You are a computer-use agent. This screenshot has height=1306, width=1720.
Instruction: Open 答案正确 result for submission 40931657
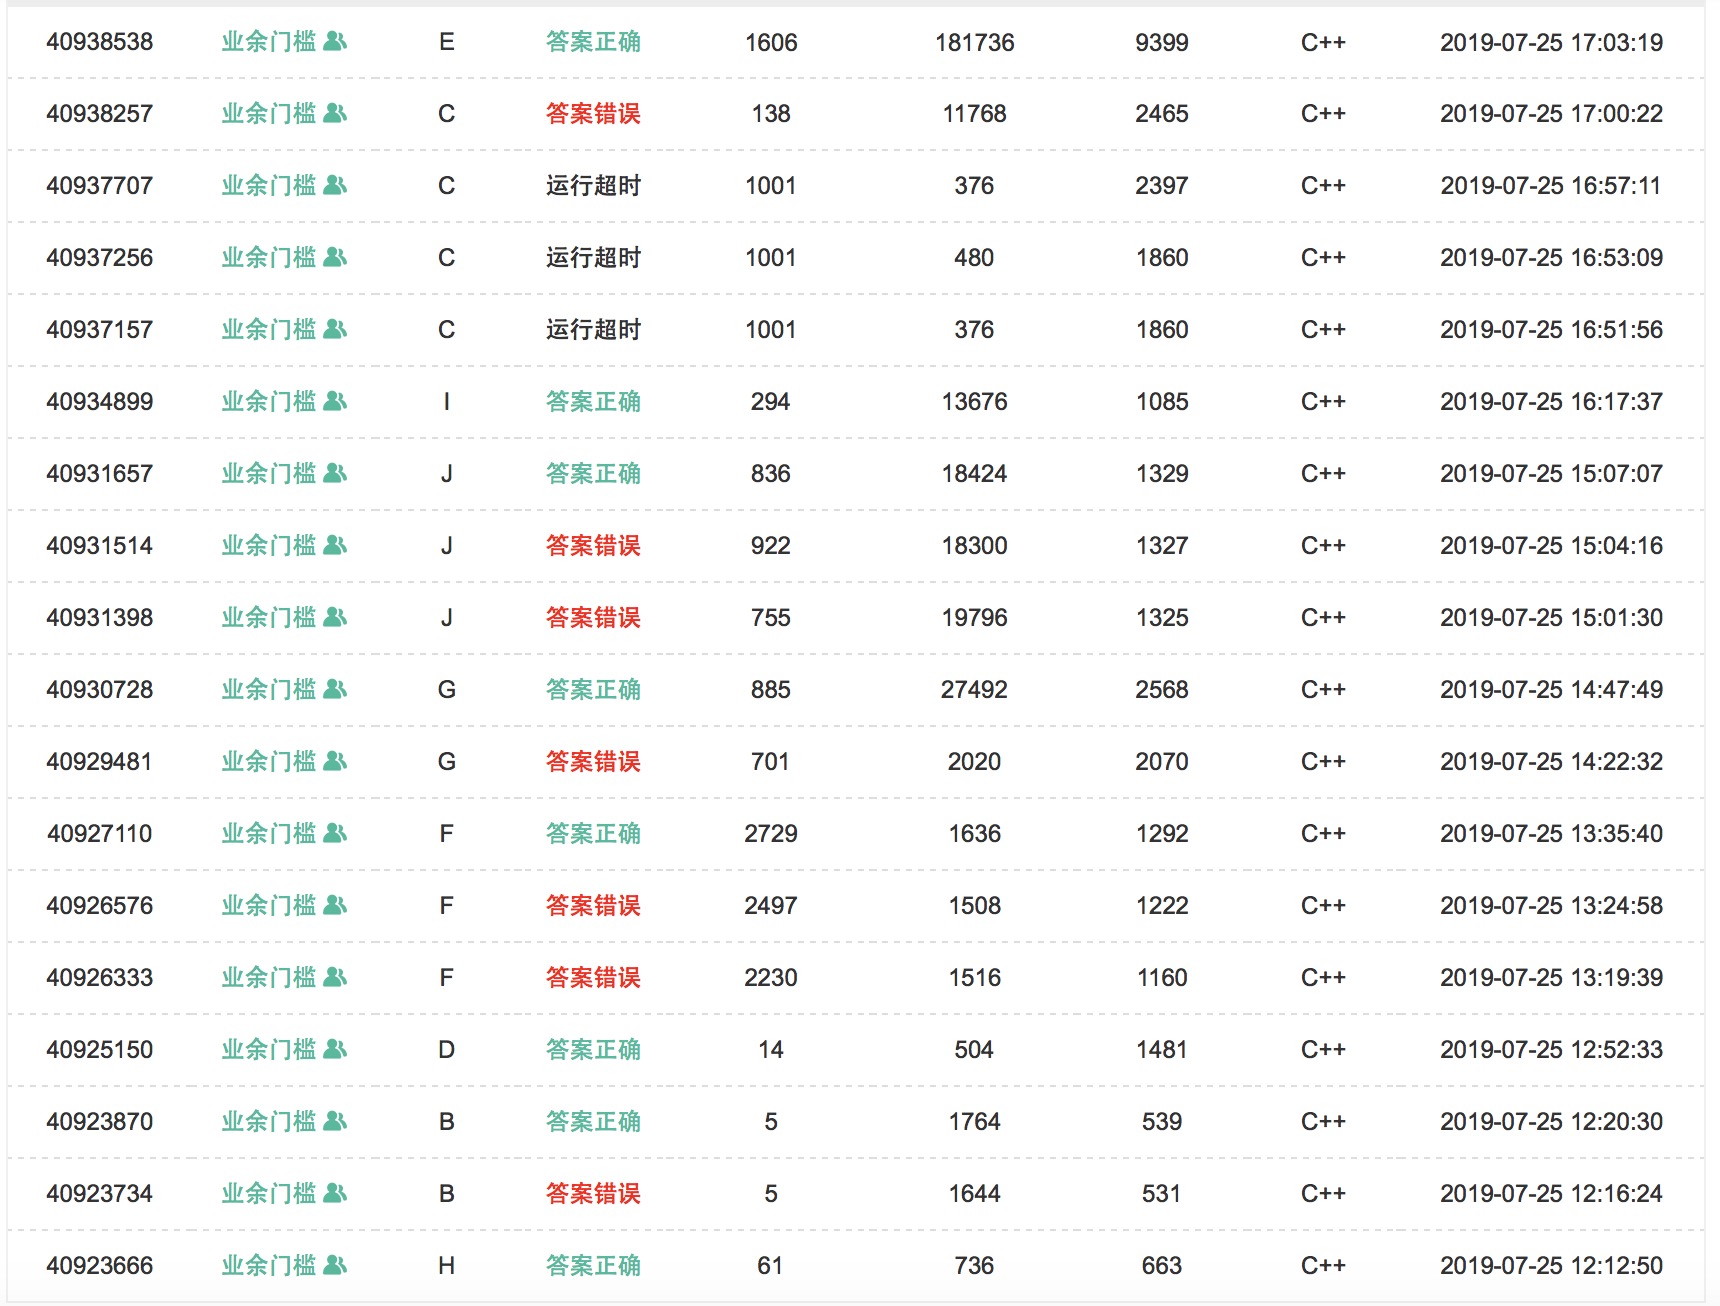pyautogui.click(x=593, y=474)
